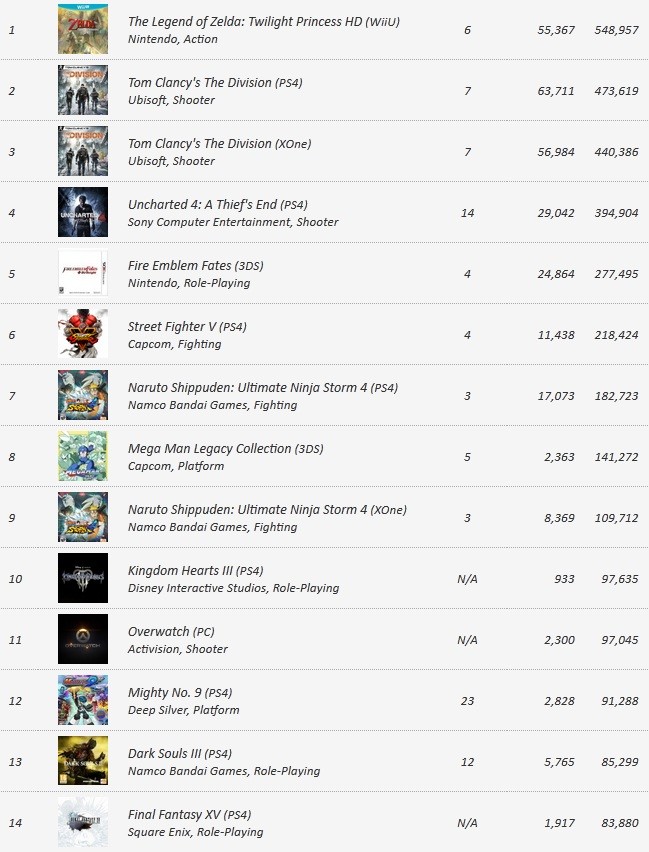
Task: Open Zelda Twilight Princess HD box art
Action: [83, 29]
